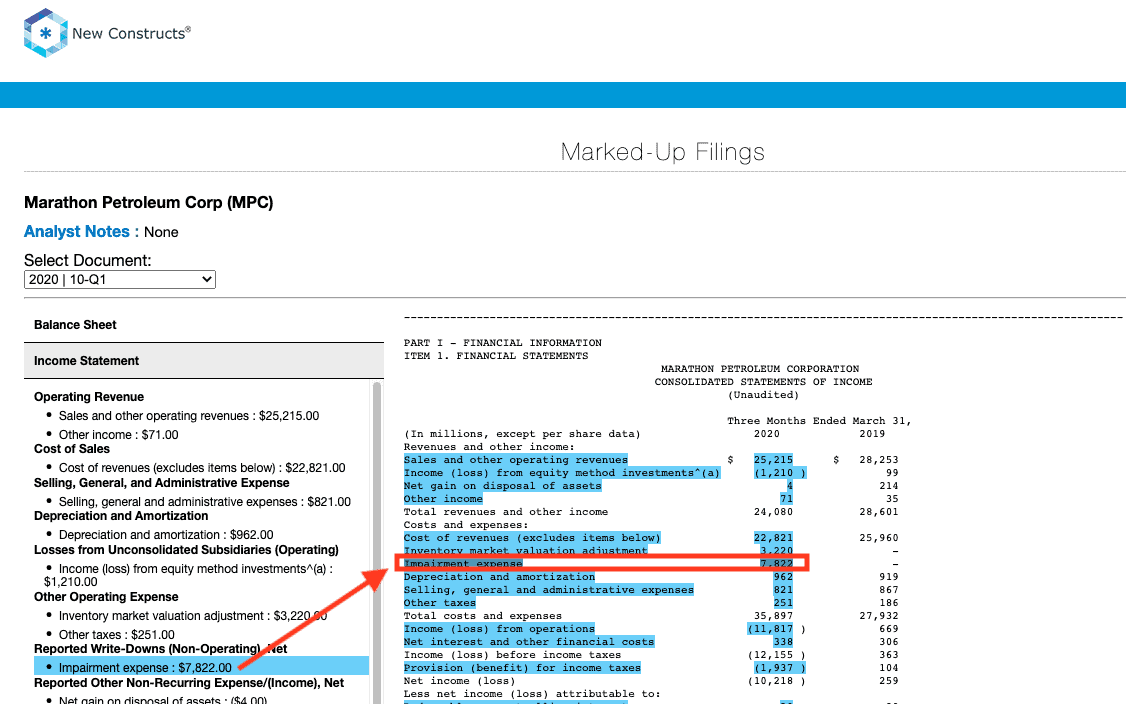Select Cost of revenues $22,821.00 item

pyautogui.click(x=202, y=468)
